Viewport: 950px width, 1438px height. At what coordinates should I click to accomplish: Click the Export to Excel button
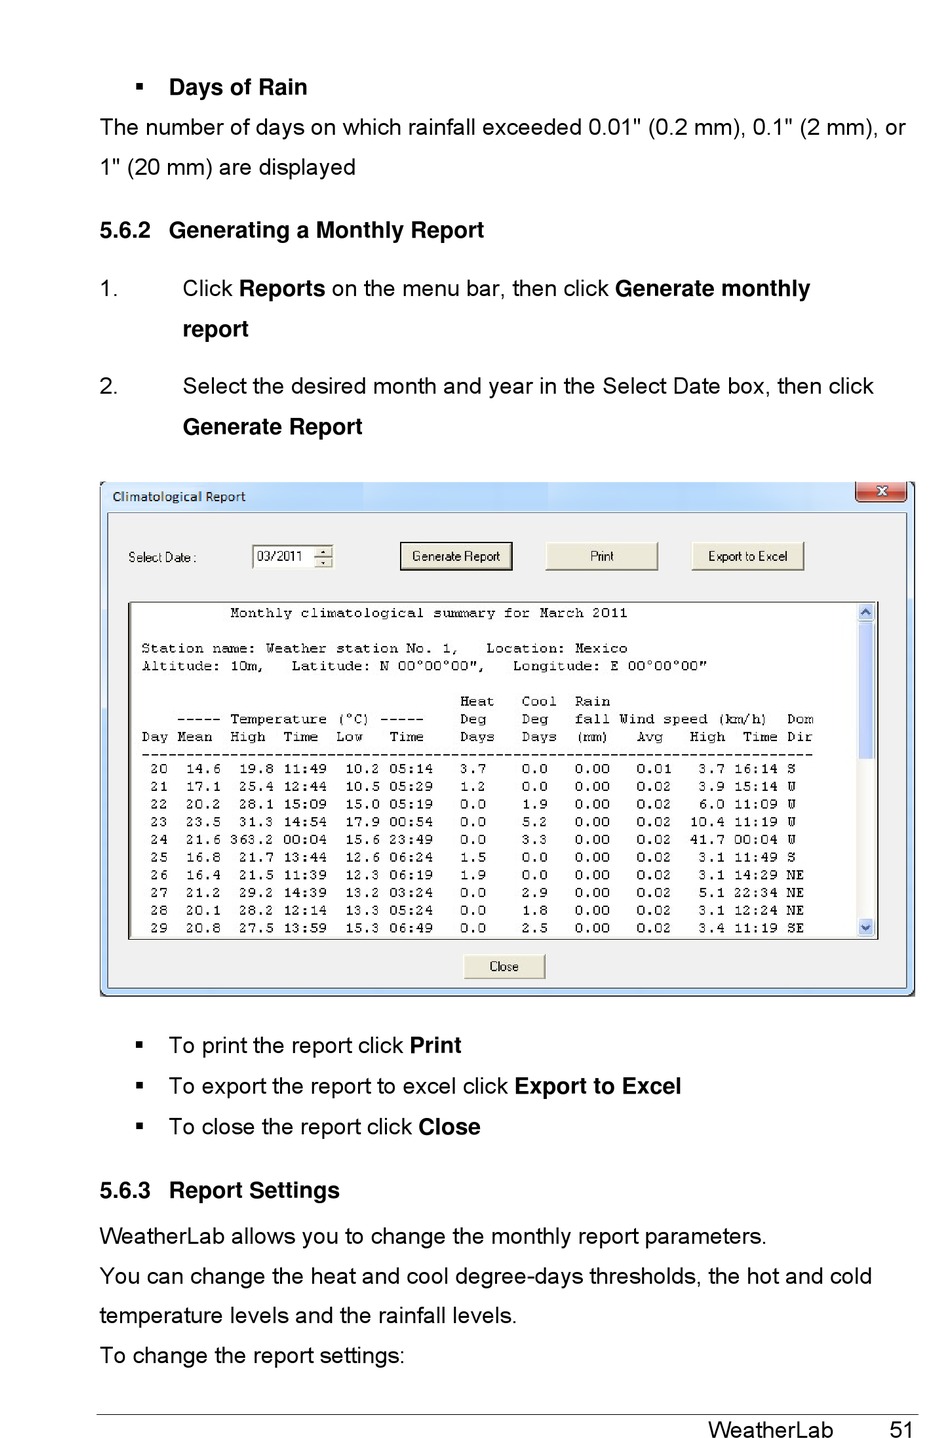748,556
